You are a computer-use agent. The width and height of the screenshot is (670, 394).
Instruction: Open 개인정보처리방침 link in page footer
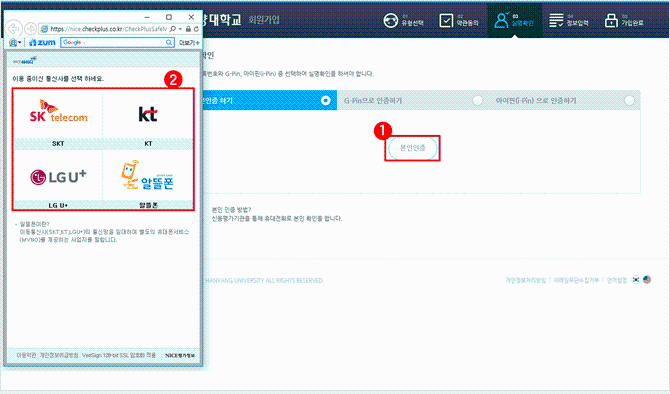coord(526,280)
